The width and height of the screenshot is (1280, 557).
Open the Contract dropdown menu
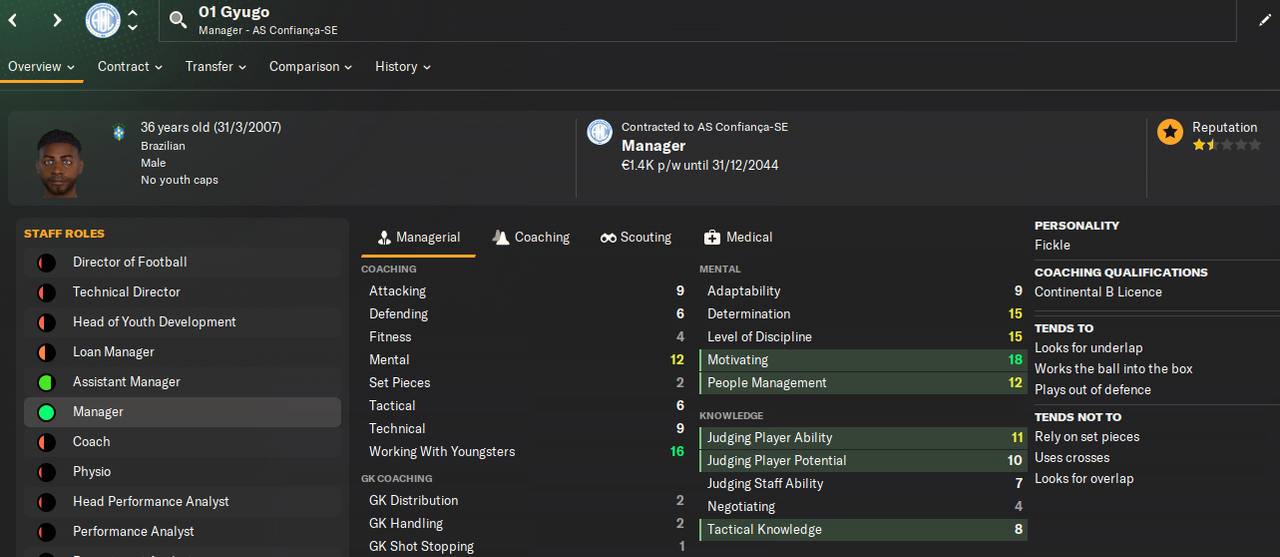[x=130, y=67]
